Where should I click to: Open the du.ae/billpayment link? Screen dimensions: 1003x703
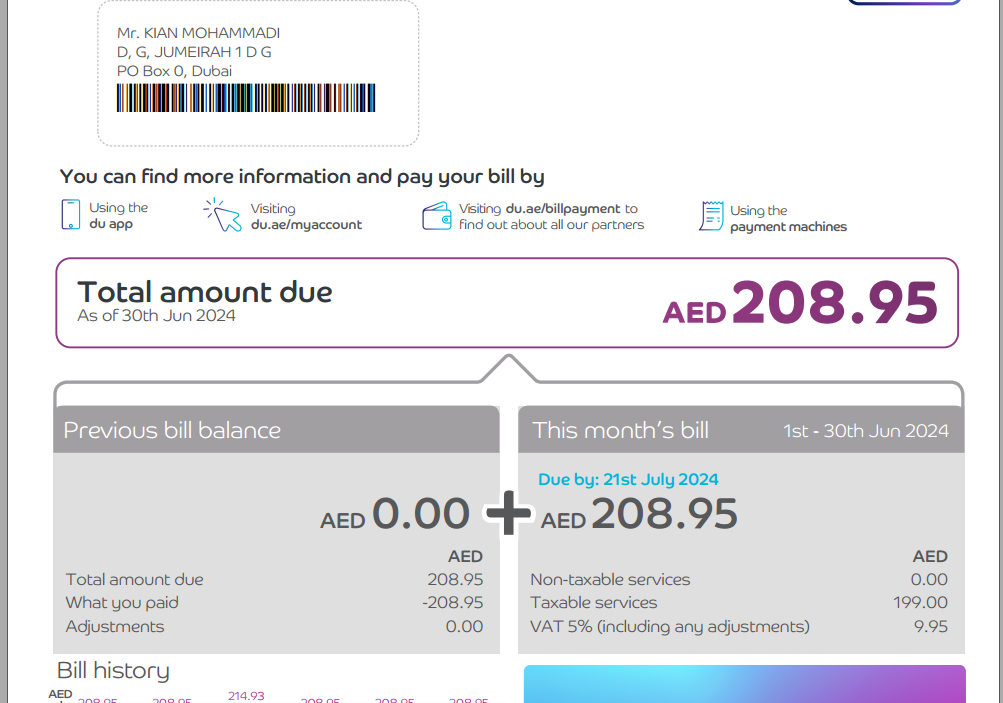click(x=563, y=209)
